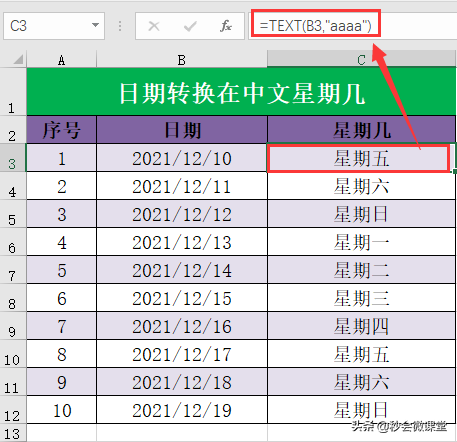Select row 12 header

point(13,410)
